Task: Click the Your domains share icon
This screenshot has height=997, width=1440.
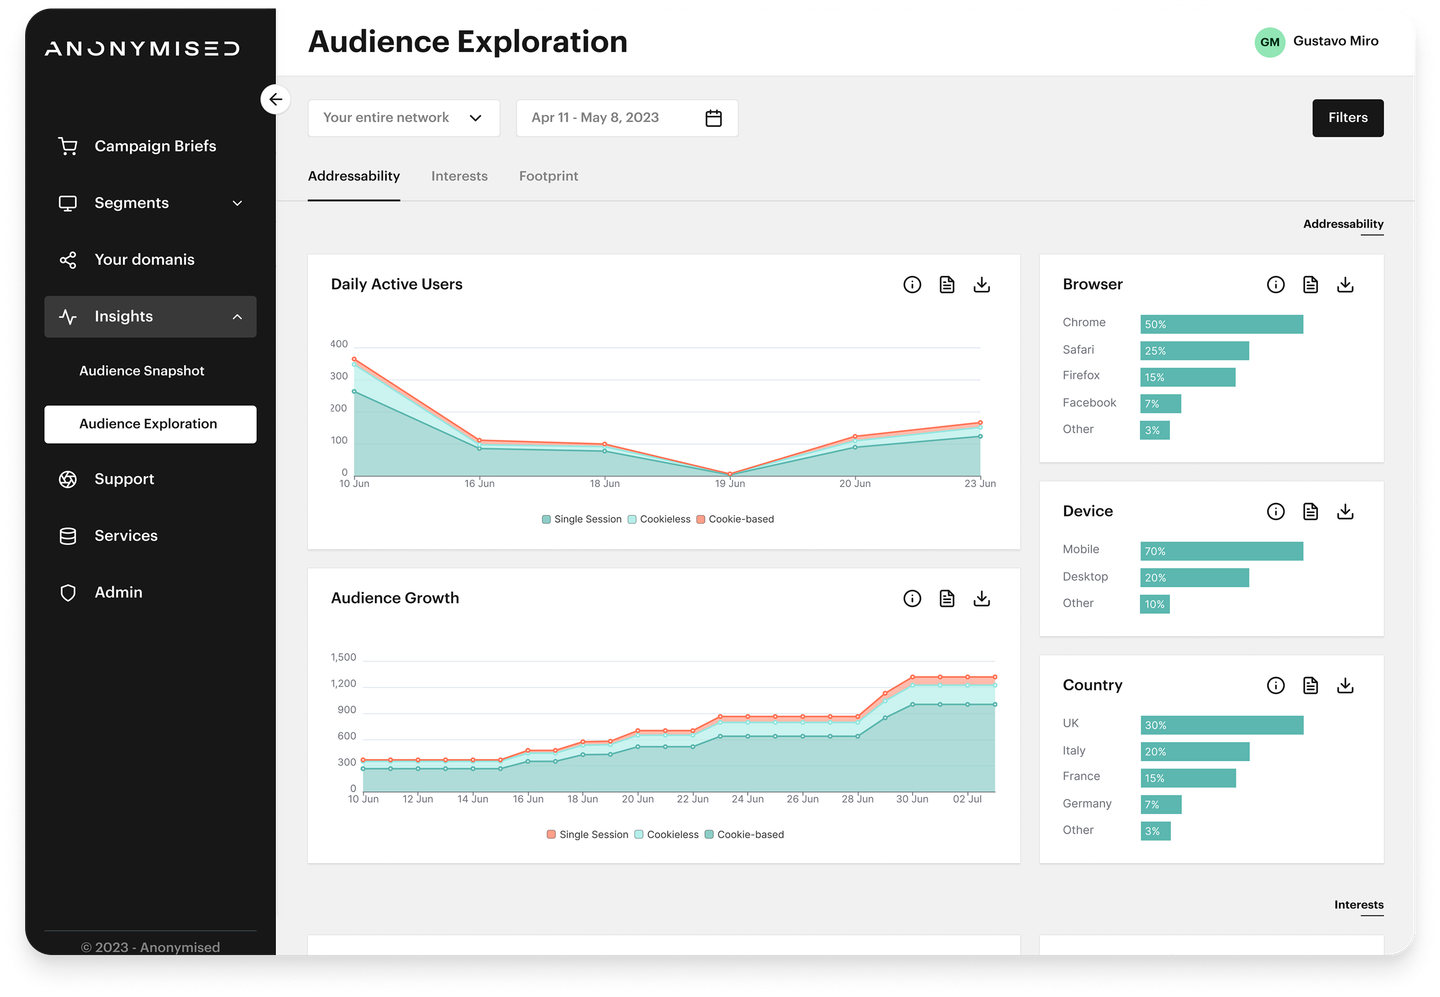Action: coord(68,260)
